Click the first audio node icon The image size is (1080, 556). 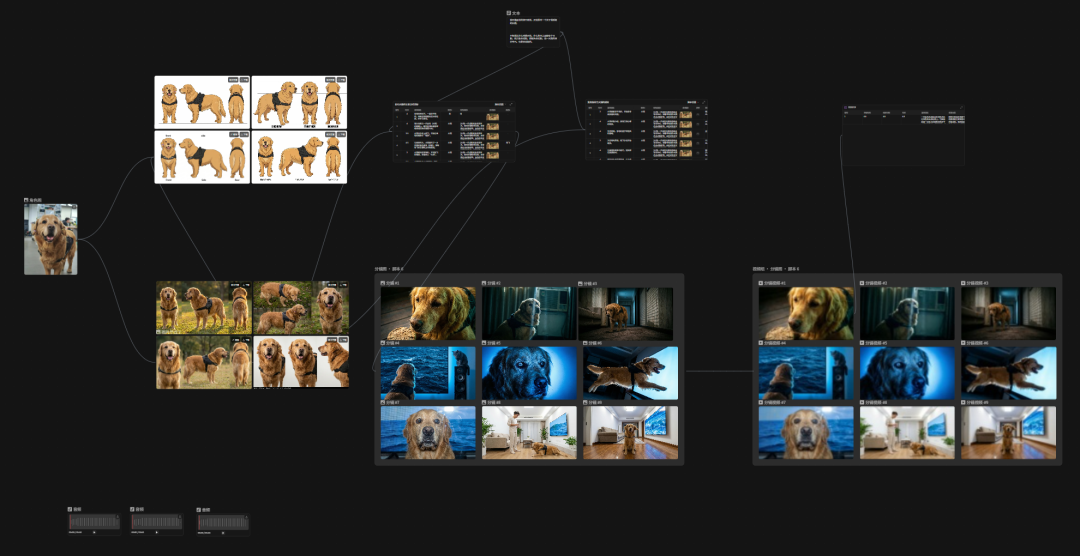tap(70, 509)
